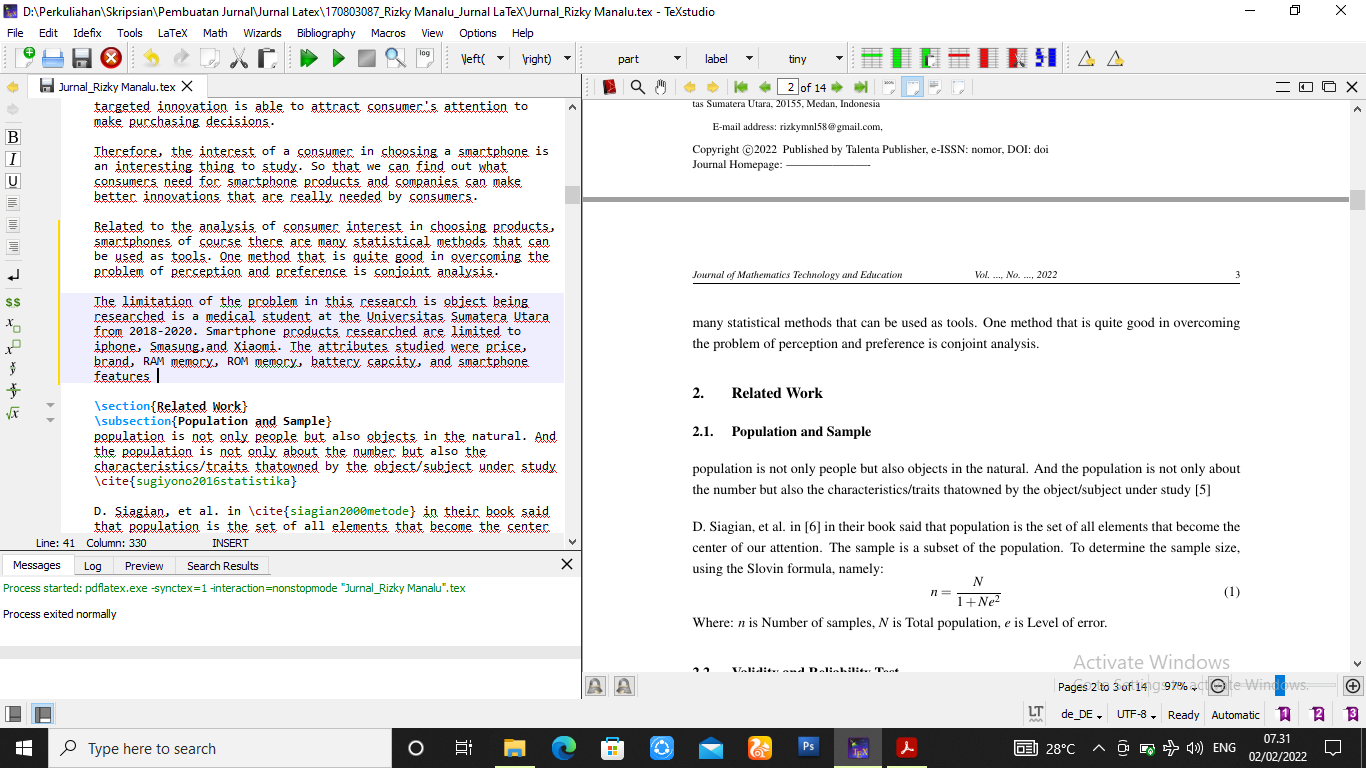The image size is (1366, 768).
Task: Remove table column with red column icon
Action: click(988, 58)
